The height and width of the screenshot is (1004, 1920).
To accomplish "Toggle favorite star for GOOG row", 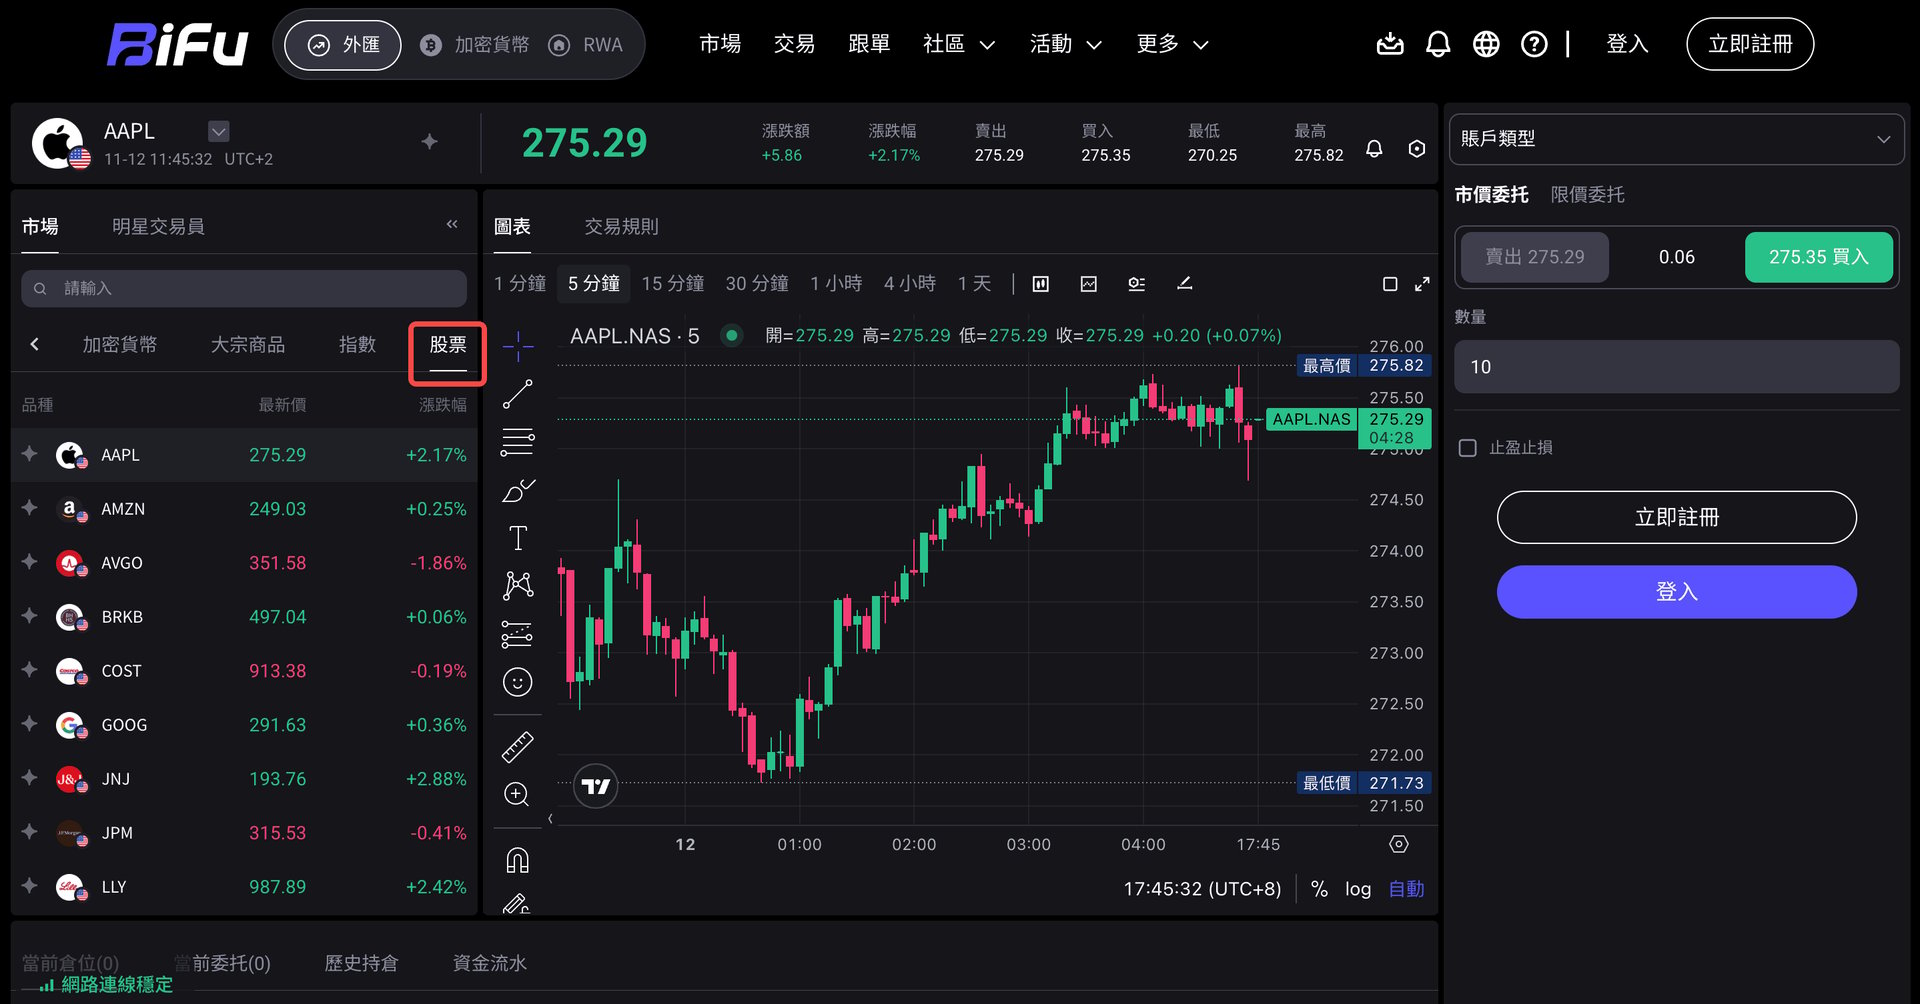I will (x=30, y=724).
